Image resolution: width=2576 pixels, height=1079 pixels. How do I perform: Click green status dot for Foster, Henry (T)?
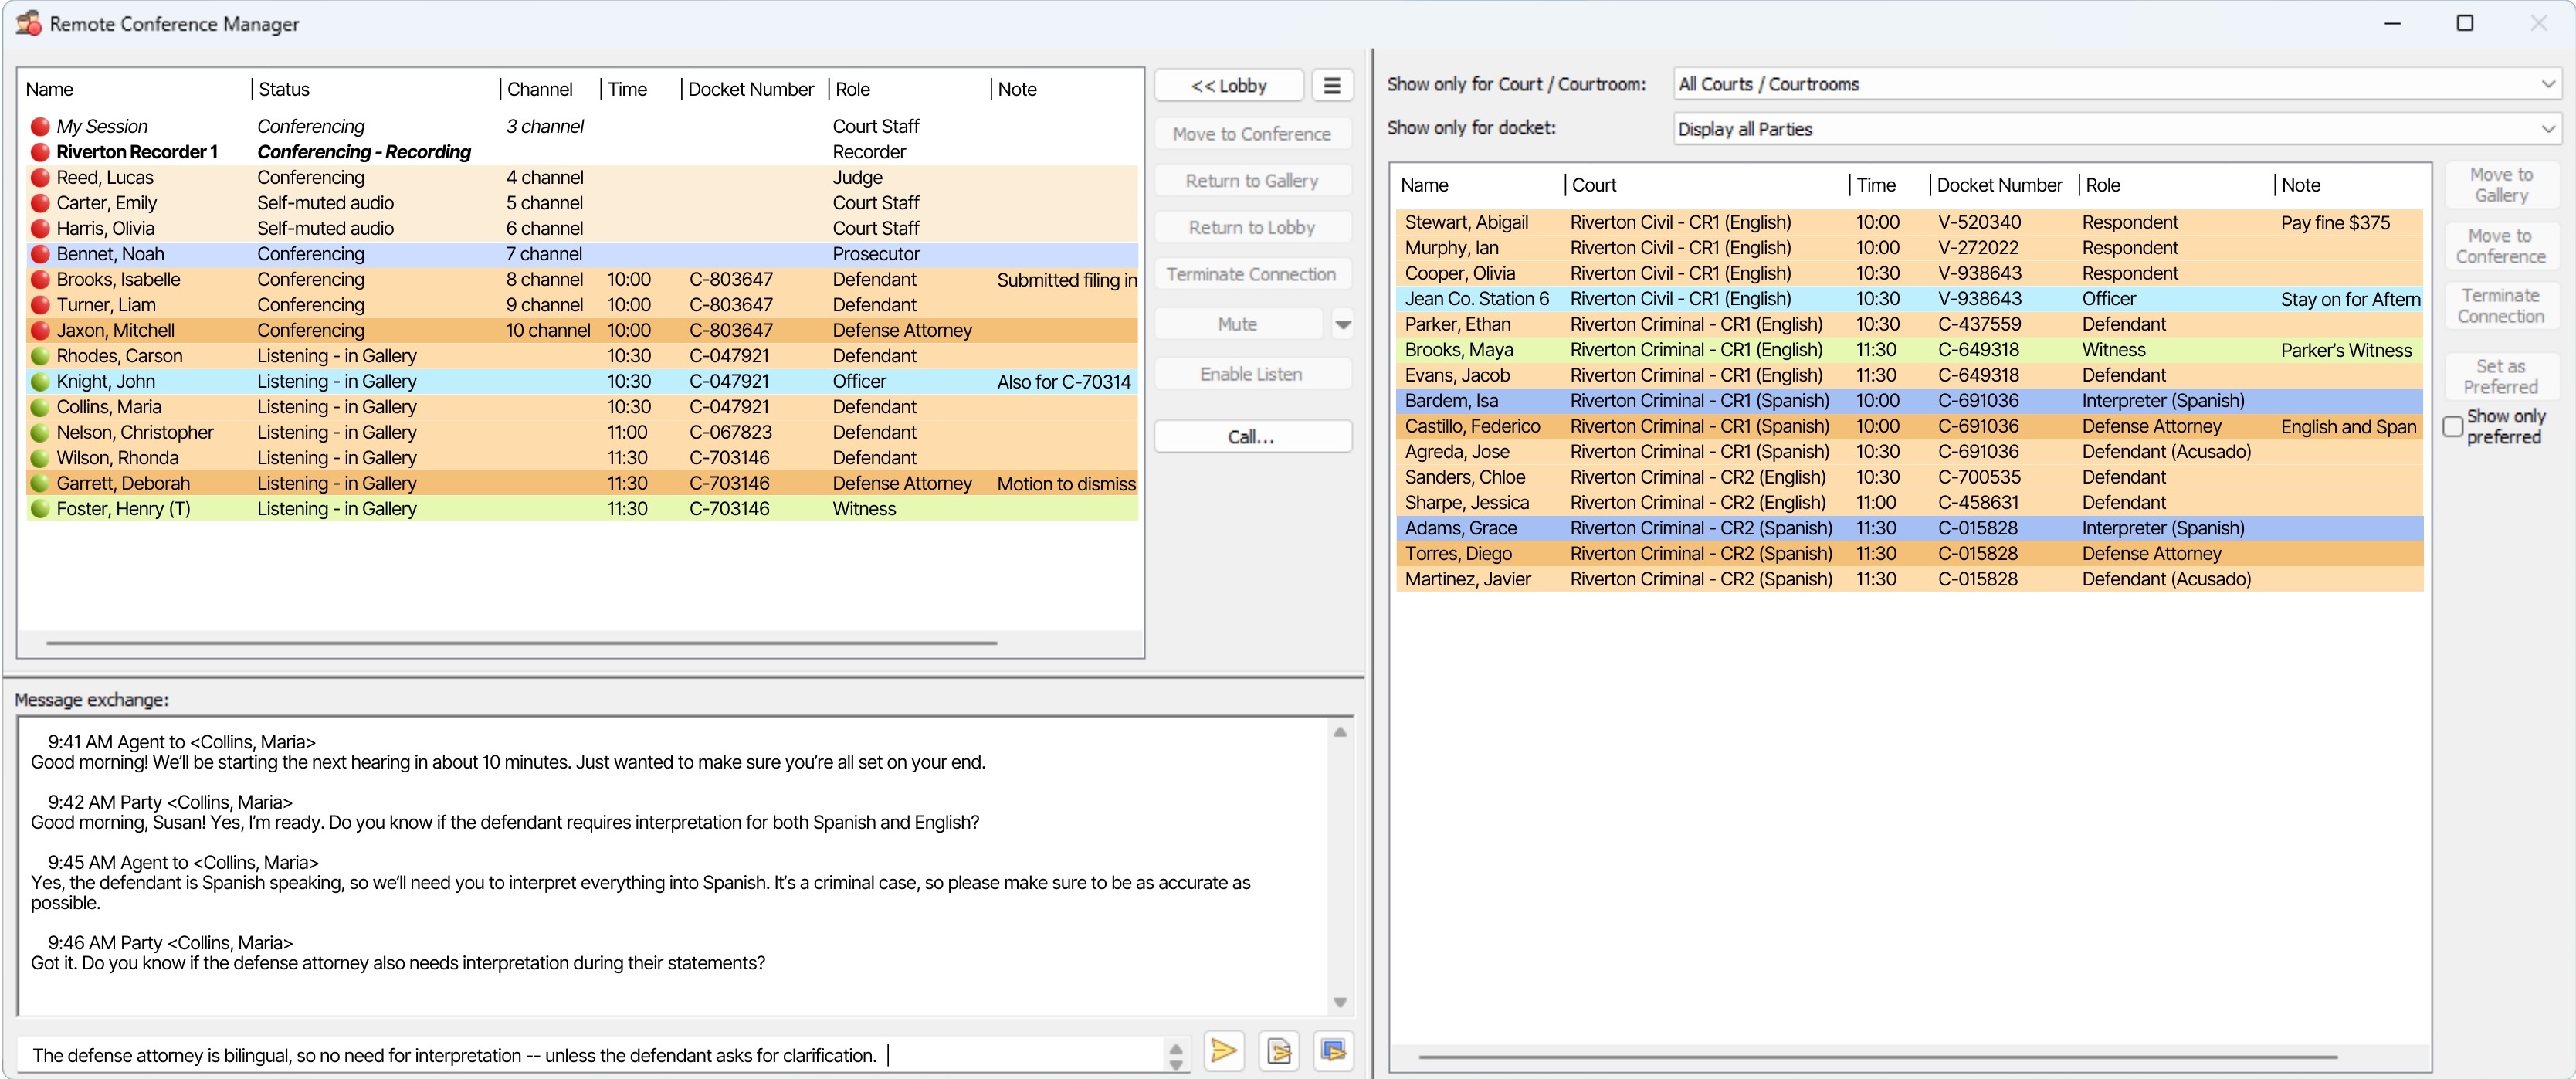[40, 509]
